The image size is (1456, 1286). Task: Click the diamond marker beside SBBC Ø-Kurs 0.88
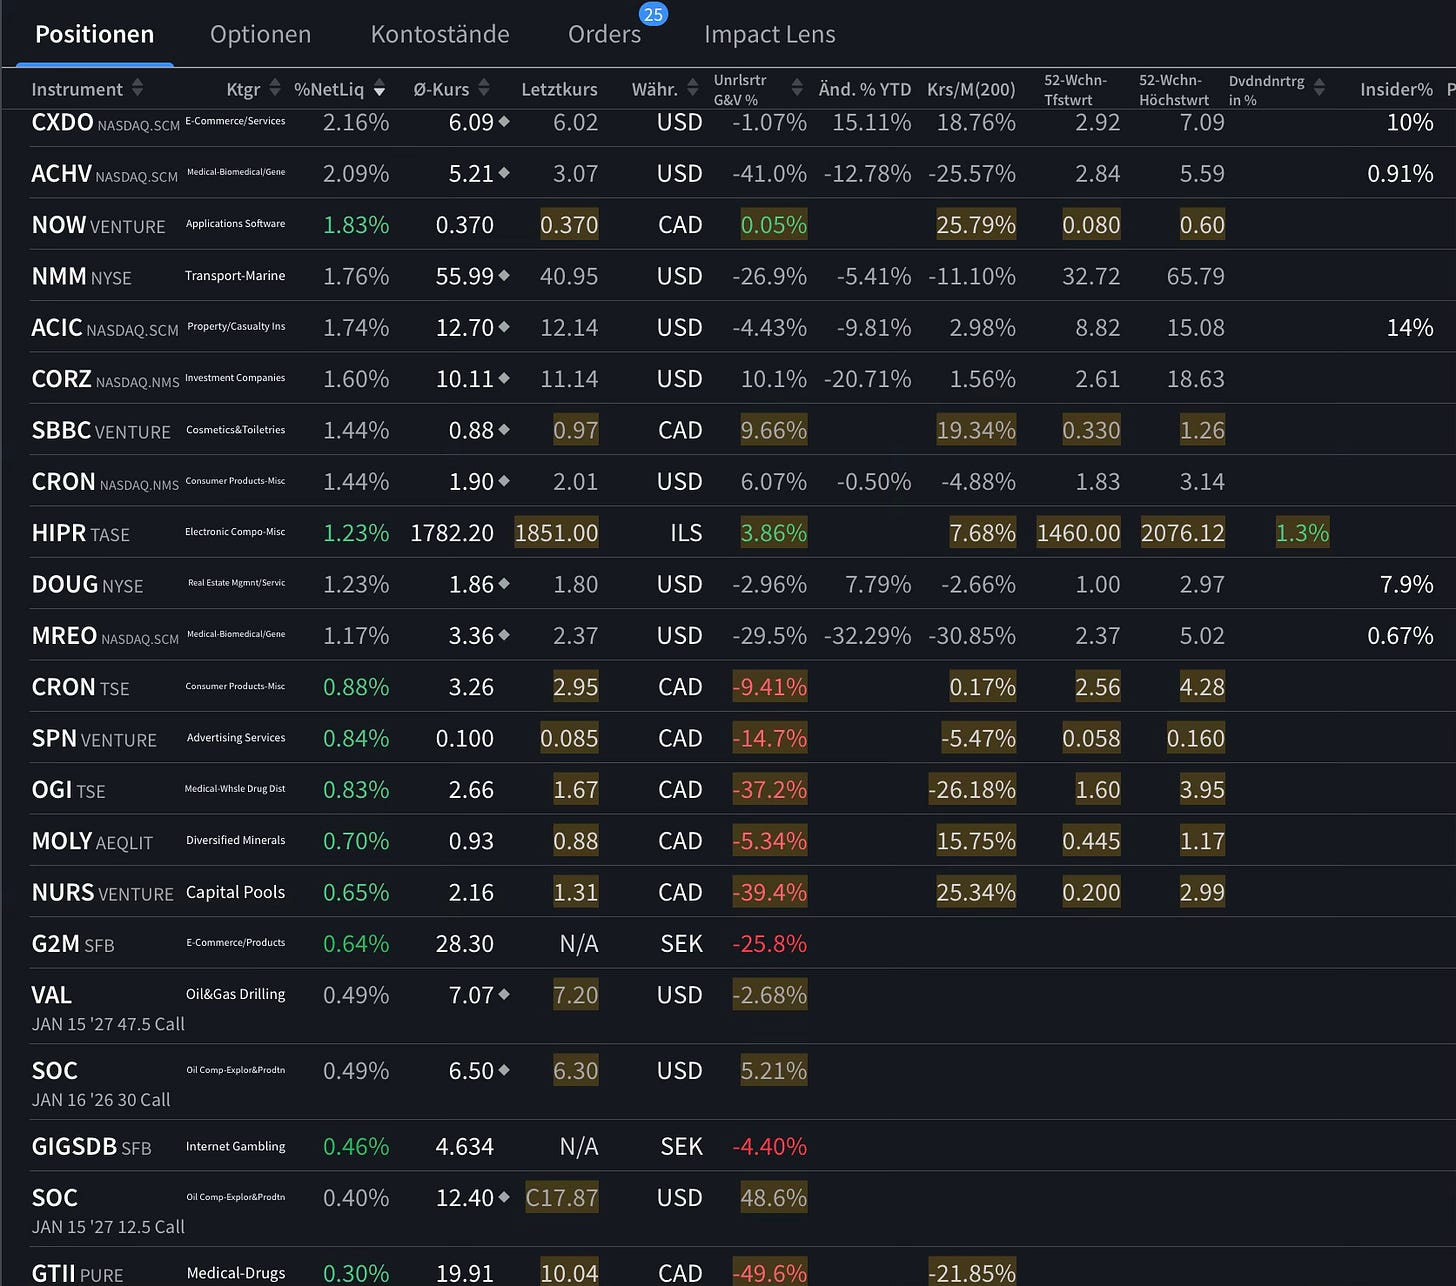(504, 429)
